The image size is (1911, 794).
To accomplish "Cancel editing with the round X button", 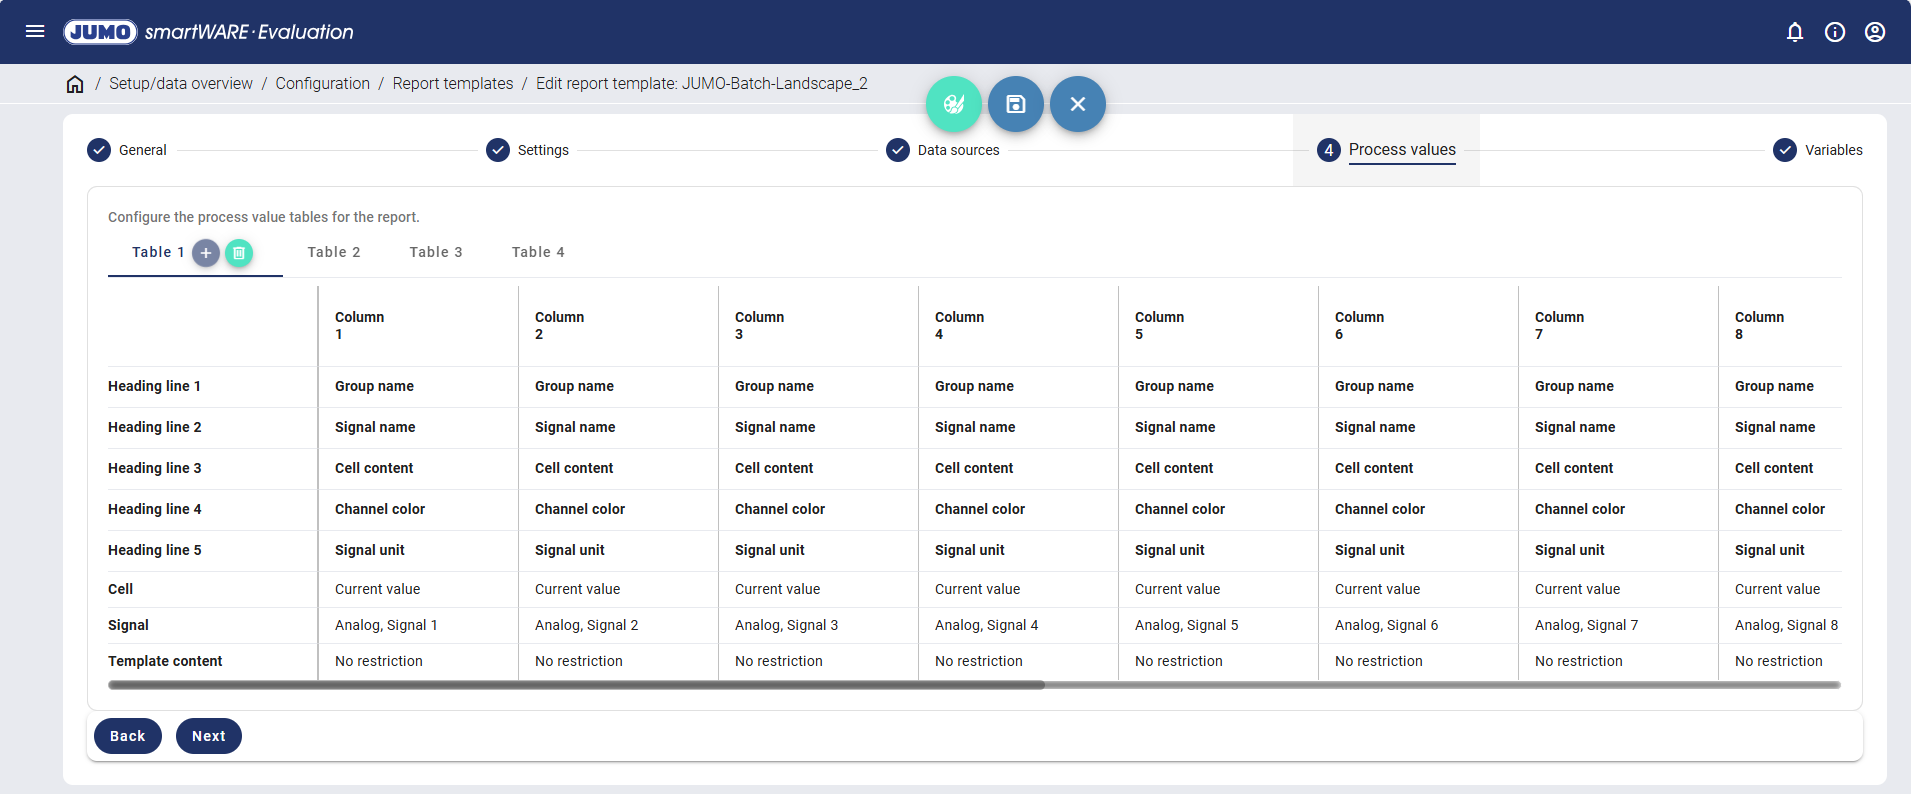I will coord(1078,104).
